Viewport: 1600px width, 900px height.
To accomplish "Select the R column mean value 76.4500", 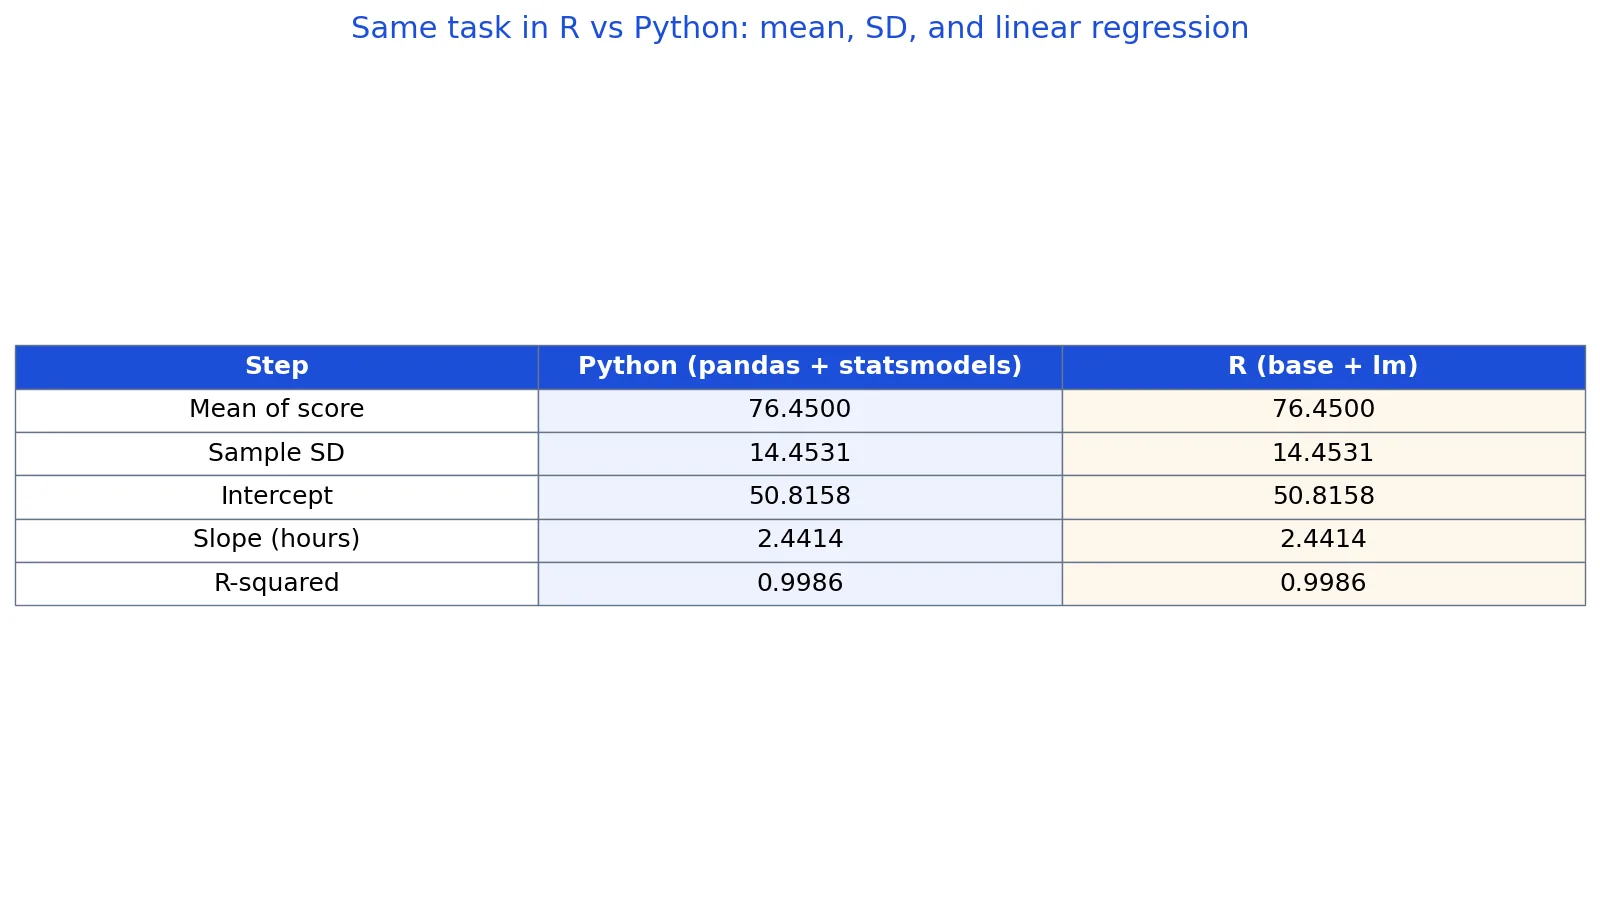I will pyautogui.click(x=1323, y=410).
